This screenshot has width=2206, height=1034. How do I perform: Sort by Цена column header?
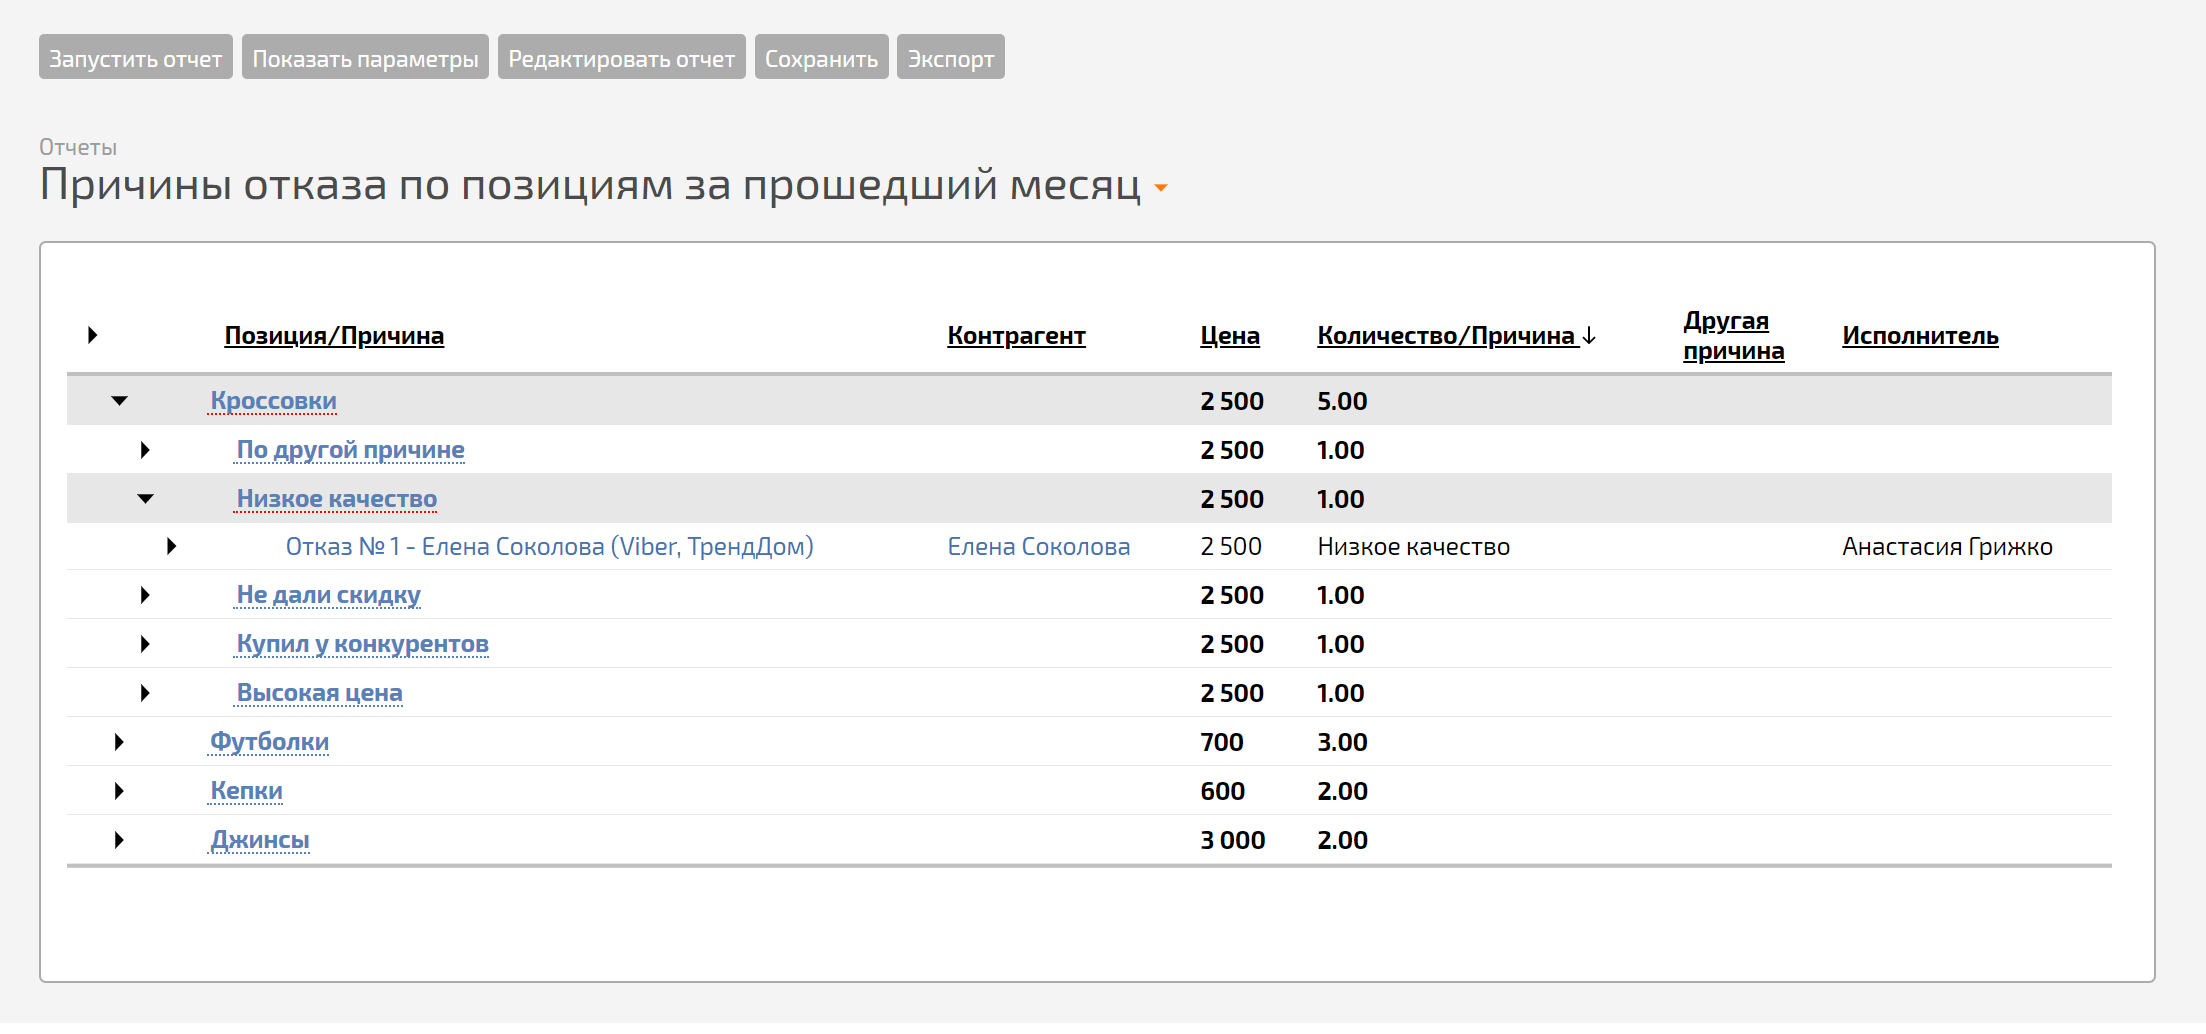pos(1230,336)
